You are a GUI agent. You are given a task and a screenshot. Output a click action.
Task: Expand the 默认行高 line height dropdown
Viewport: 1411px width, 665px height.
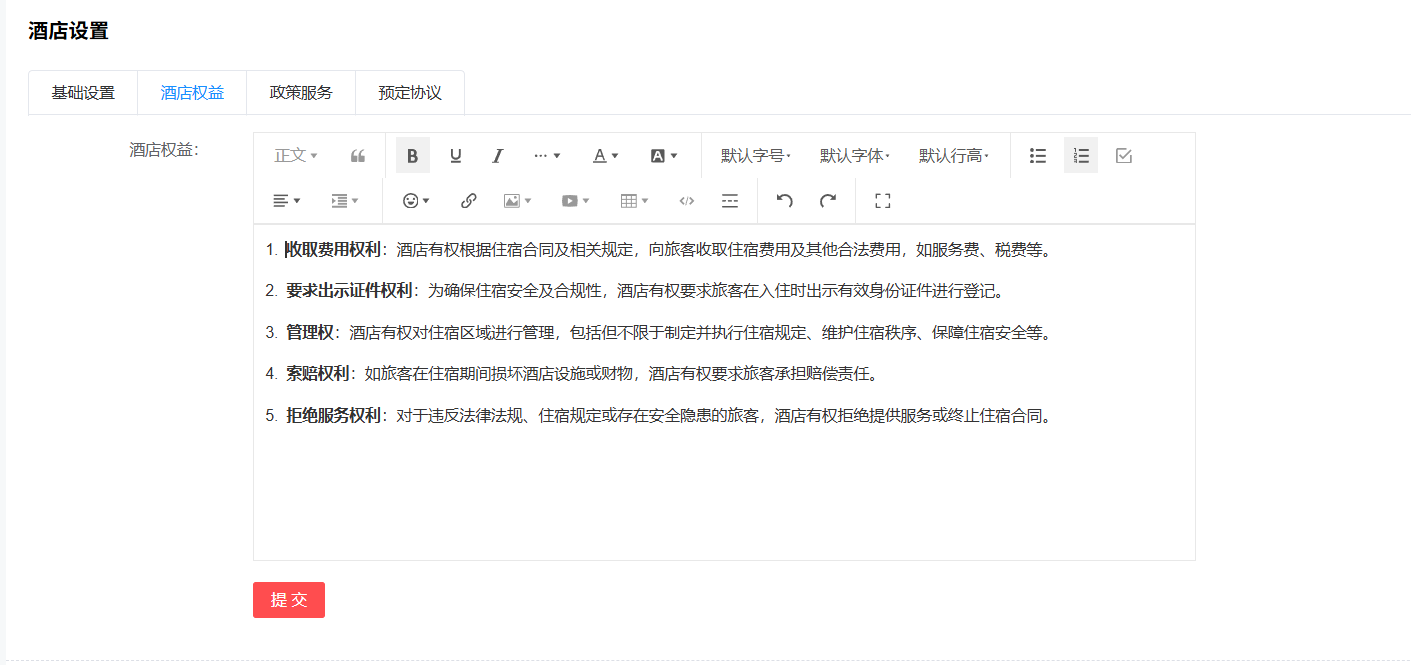pos(953,156)
